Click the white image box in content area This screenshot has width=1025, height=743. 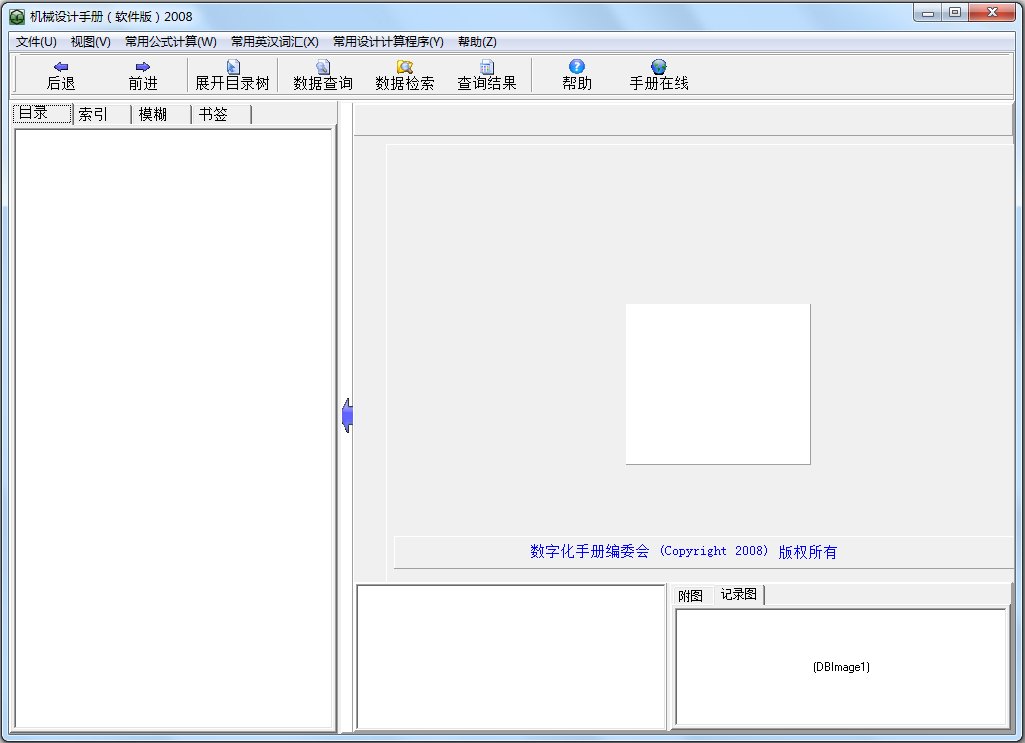[718, 384]
